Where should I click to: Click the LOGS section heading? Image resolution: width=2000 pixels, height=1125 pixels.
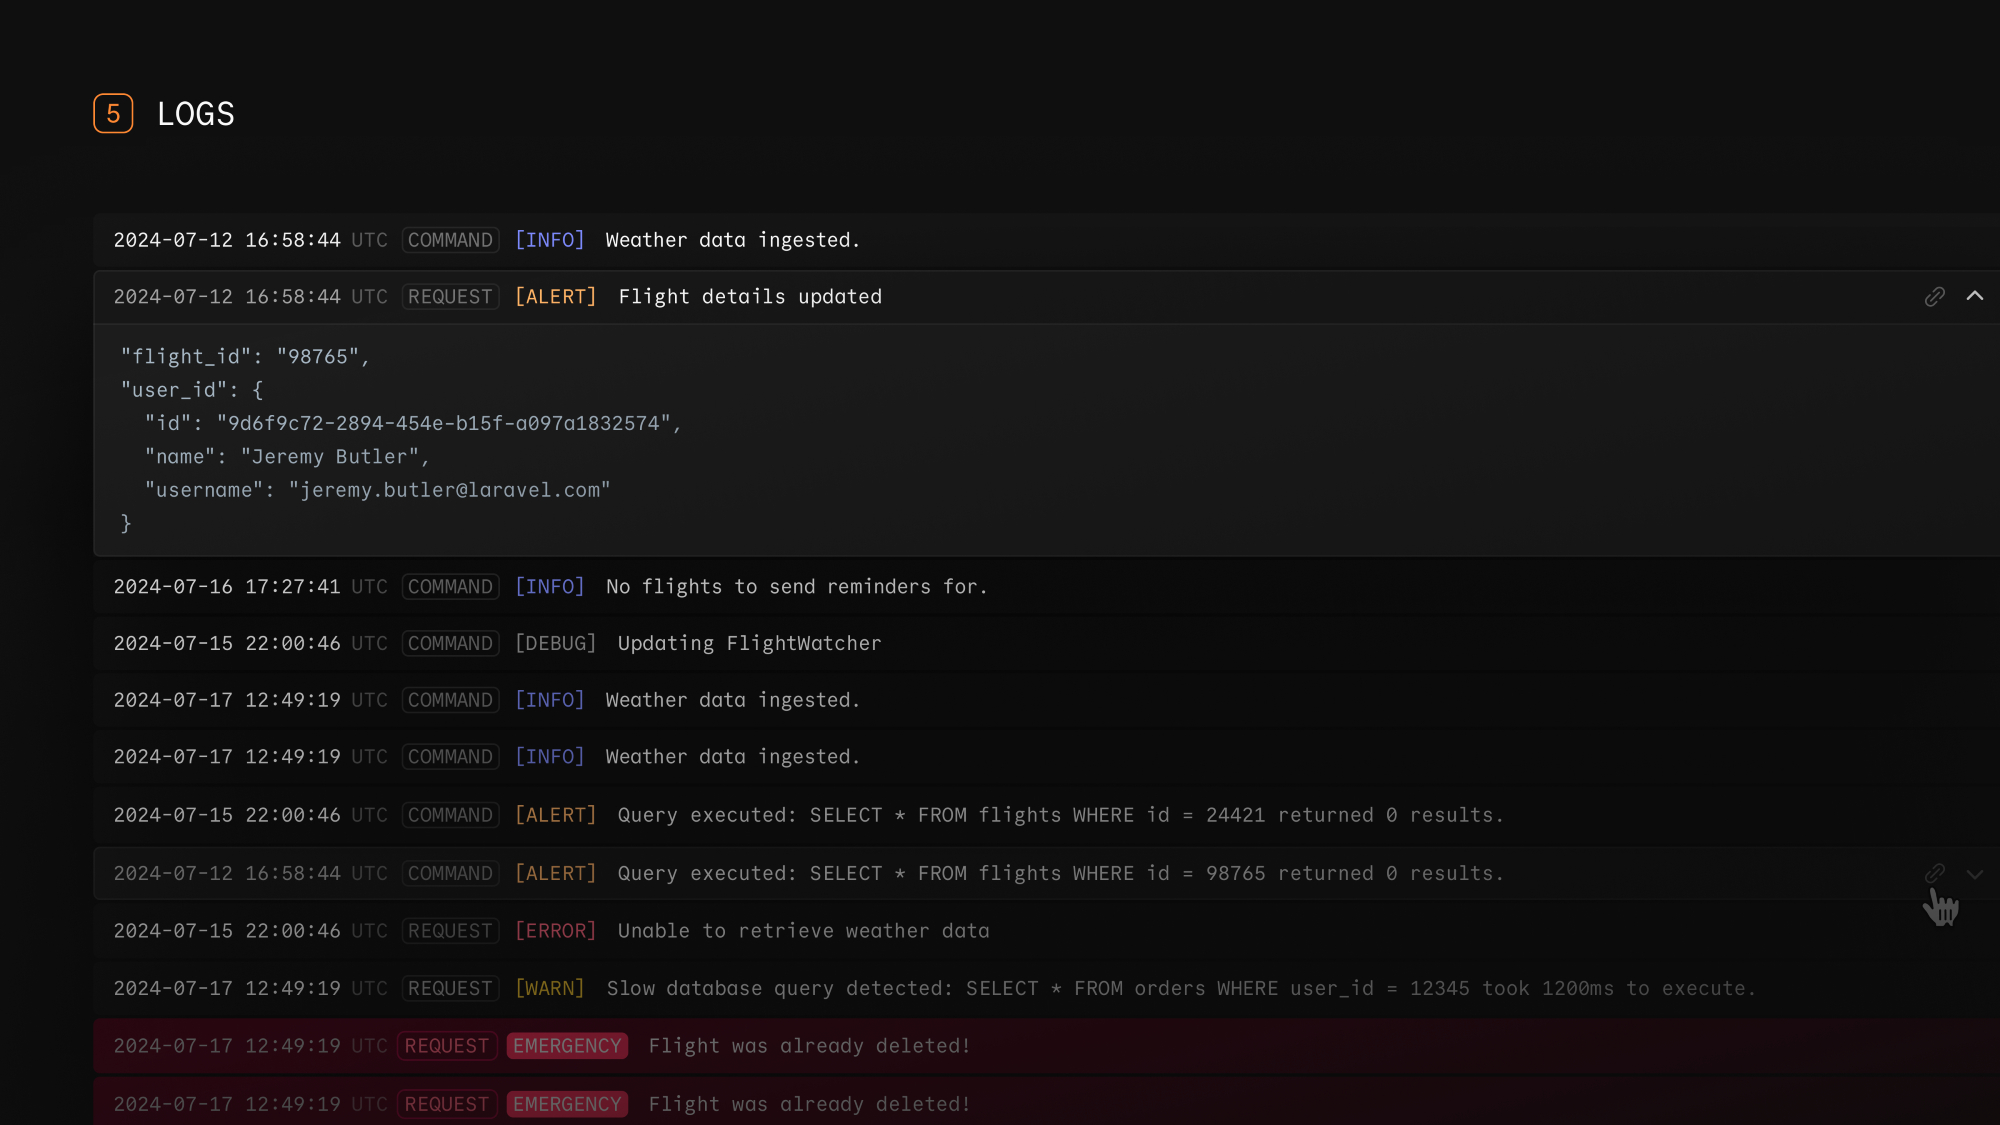coord(196,114)
